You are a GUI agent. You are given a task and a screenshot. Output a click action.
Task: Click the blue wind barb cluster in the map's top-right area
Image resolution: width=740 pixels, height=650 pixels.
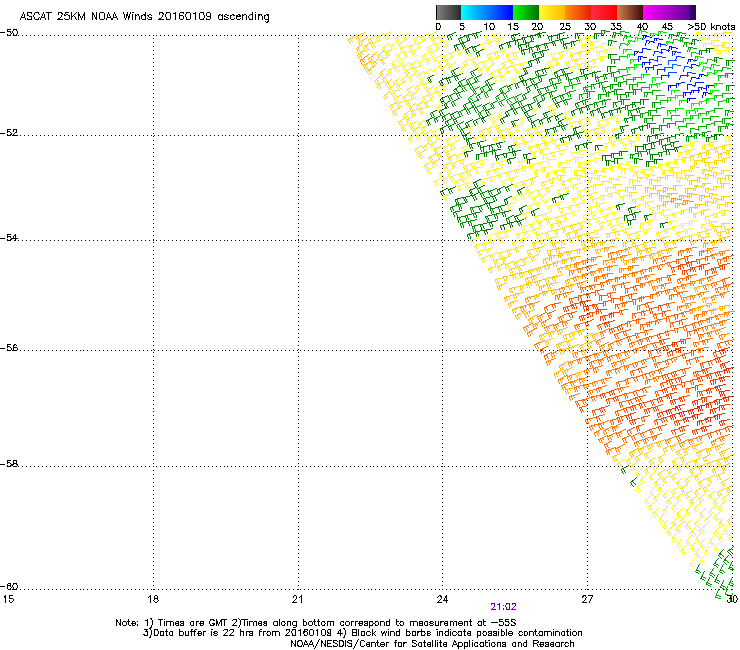tap(673, 66)
